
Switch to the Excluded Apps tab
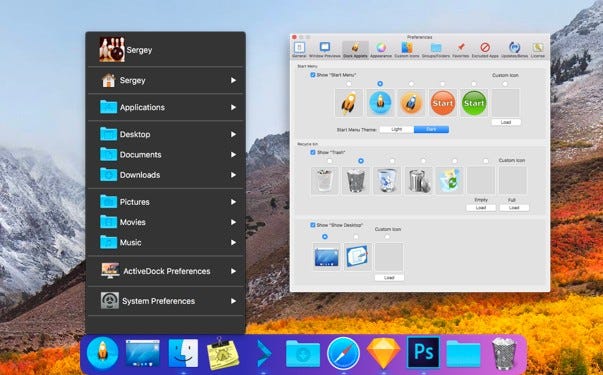point(485,50)
